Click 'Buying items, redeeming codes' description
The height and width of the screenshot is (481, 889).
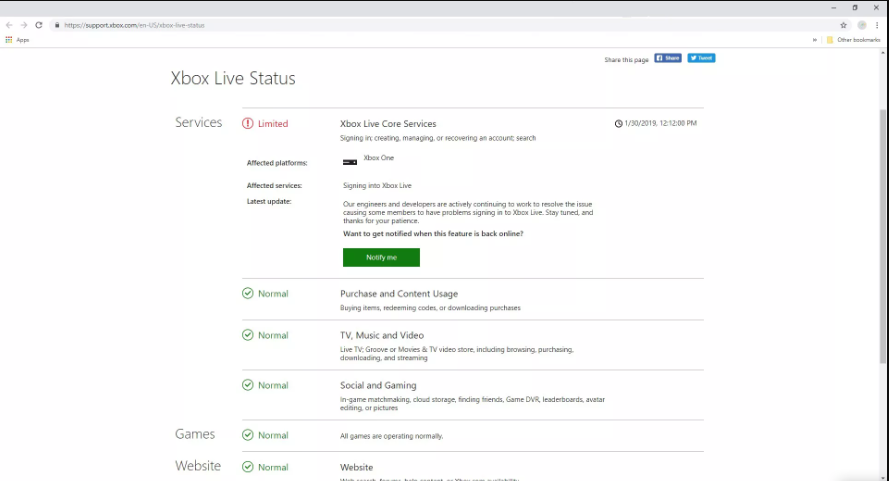(430, 308)
